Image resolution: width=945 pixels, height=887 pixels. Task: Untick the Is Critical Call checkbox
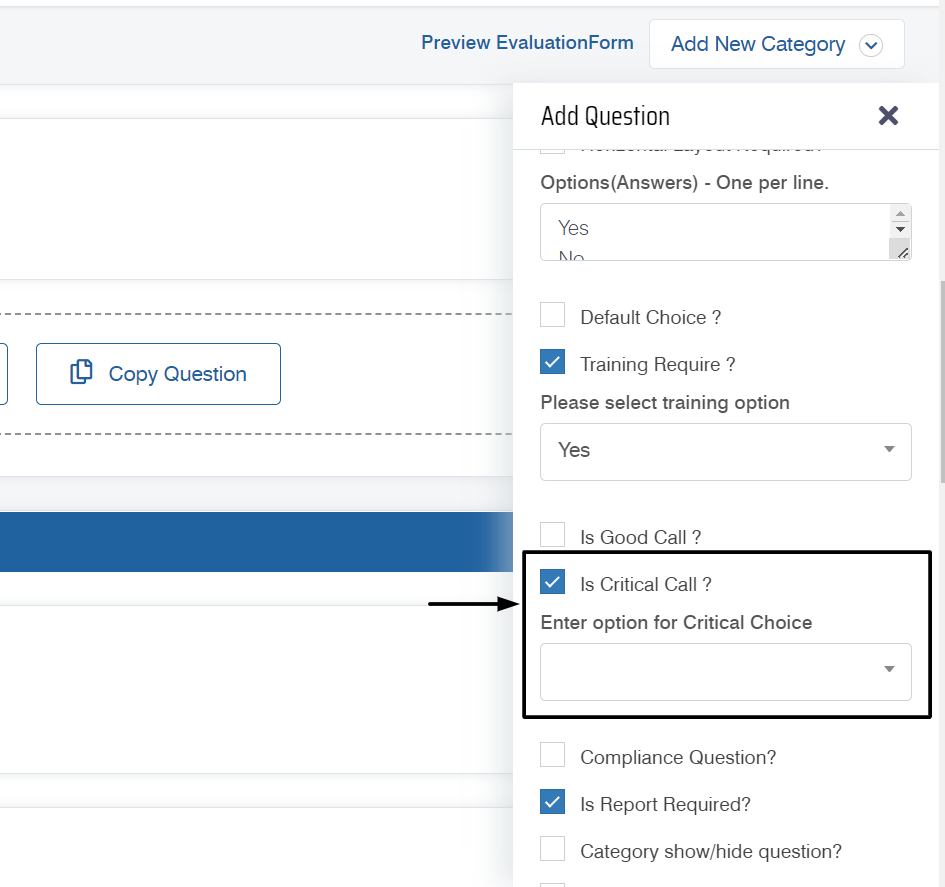click(552, 581)
